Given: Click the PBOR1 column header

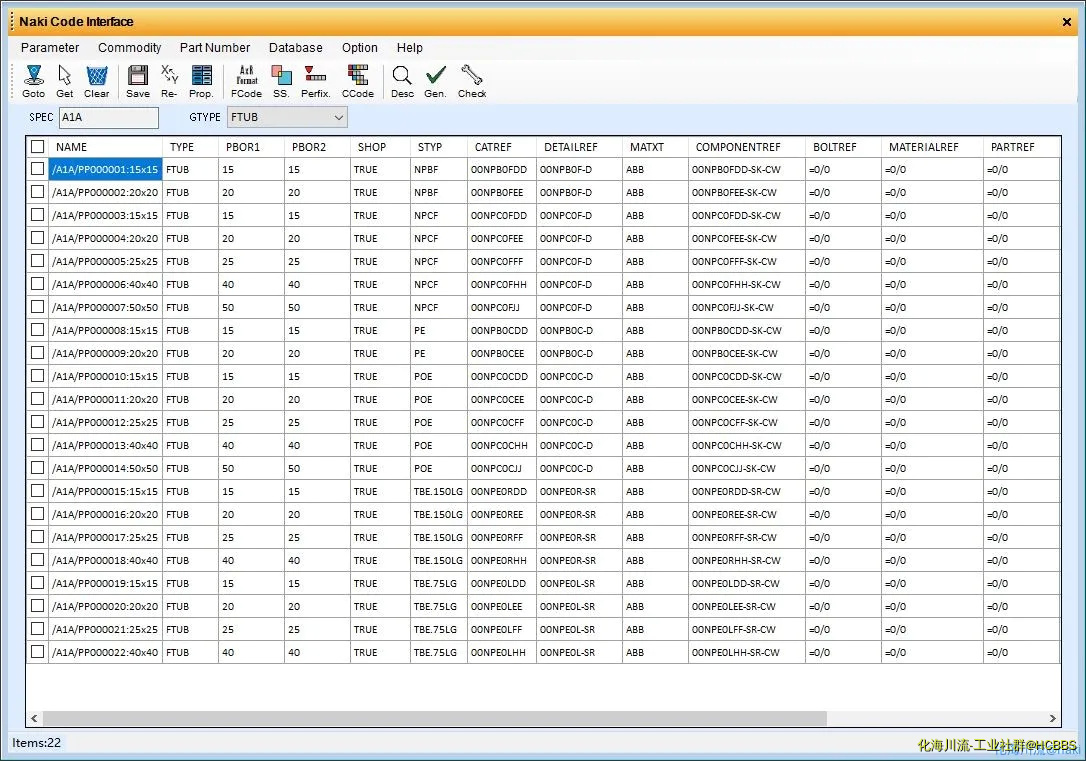Looking at the screenshot, I should [251, 147].
